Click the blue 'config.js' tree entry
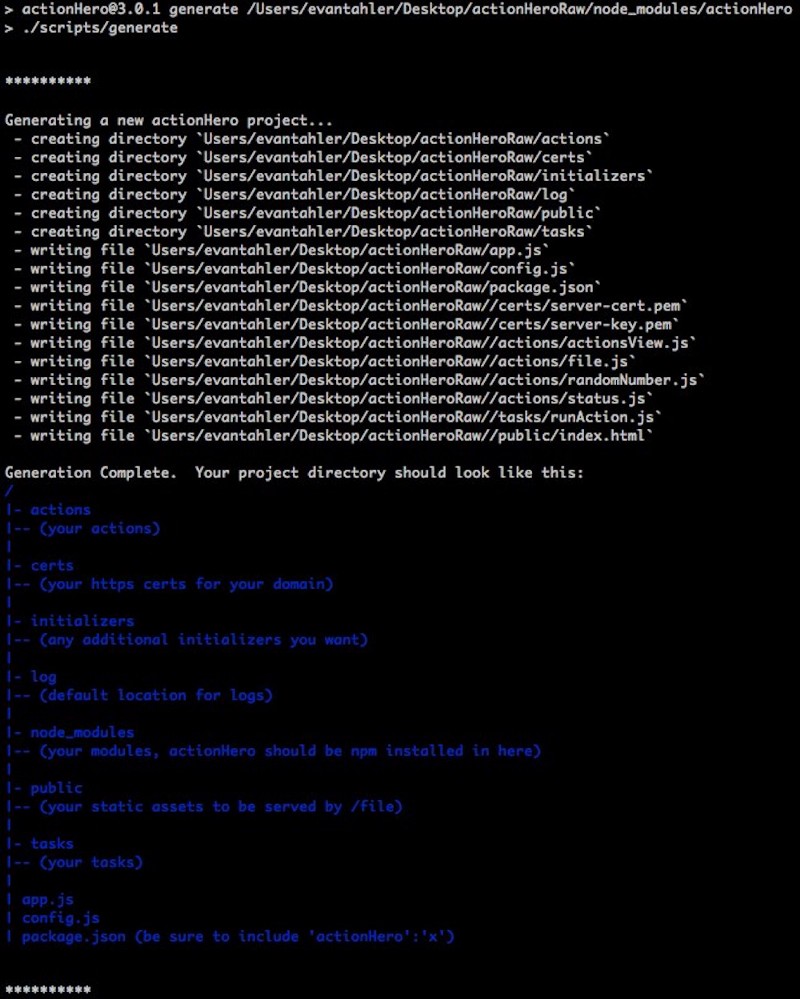This screenshot has height=999, width=800. click(x=53, y=918)
